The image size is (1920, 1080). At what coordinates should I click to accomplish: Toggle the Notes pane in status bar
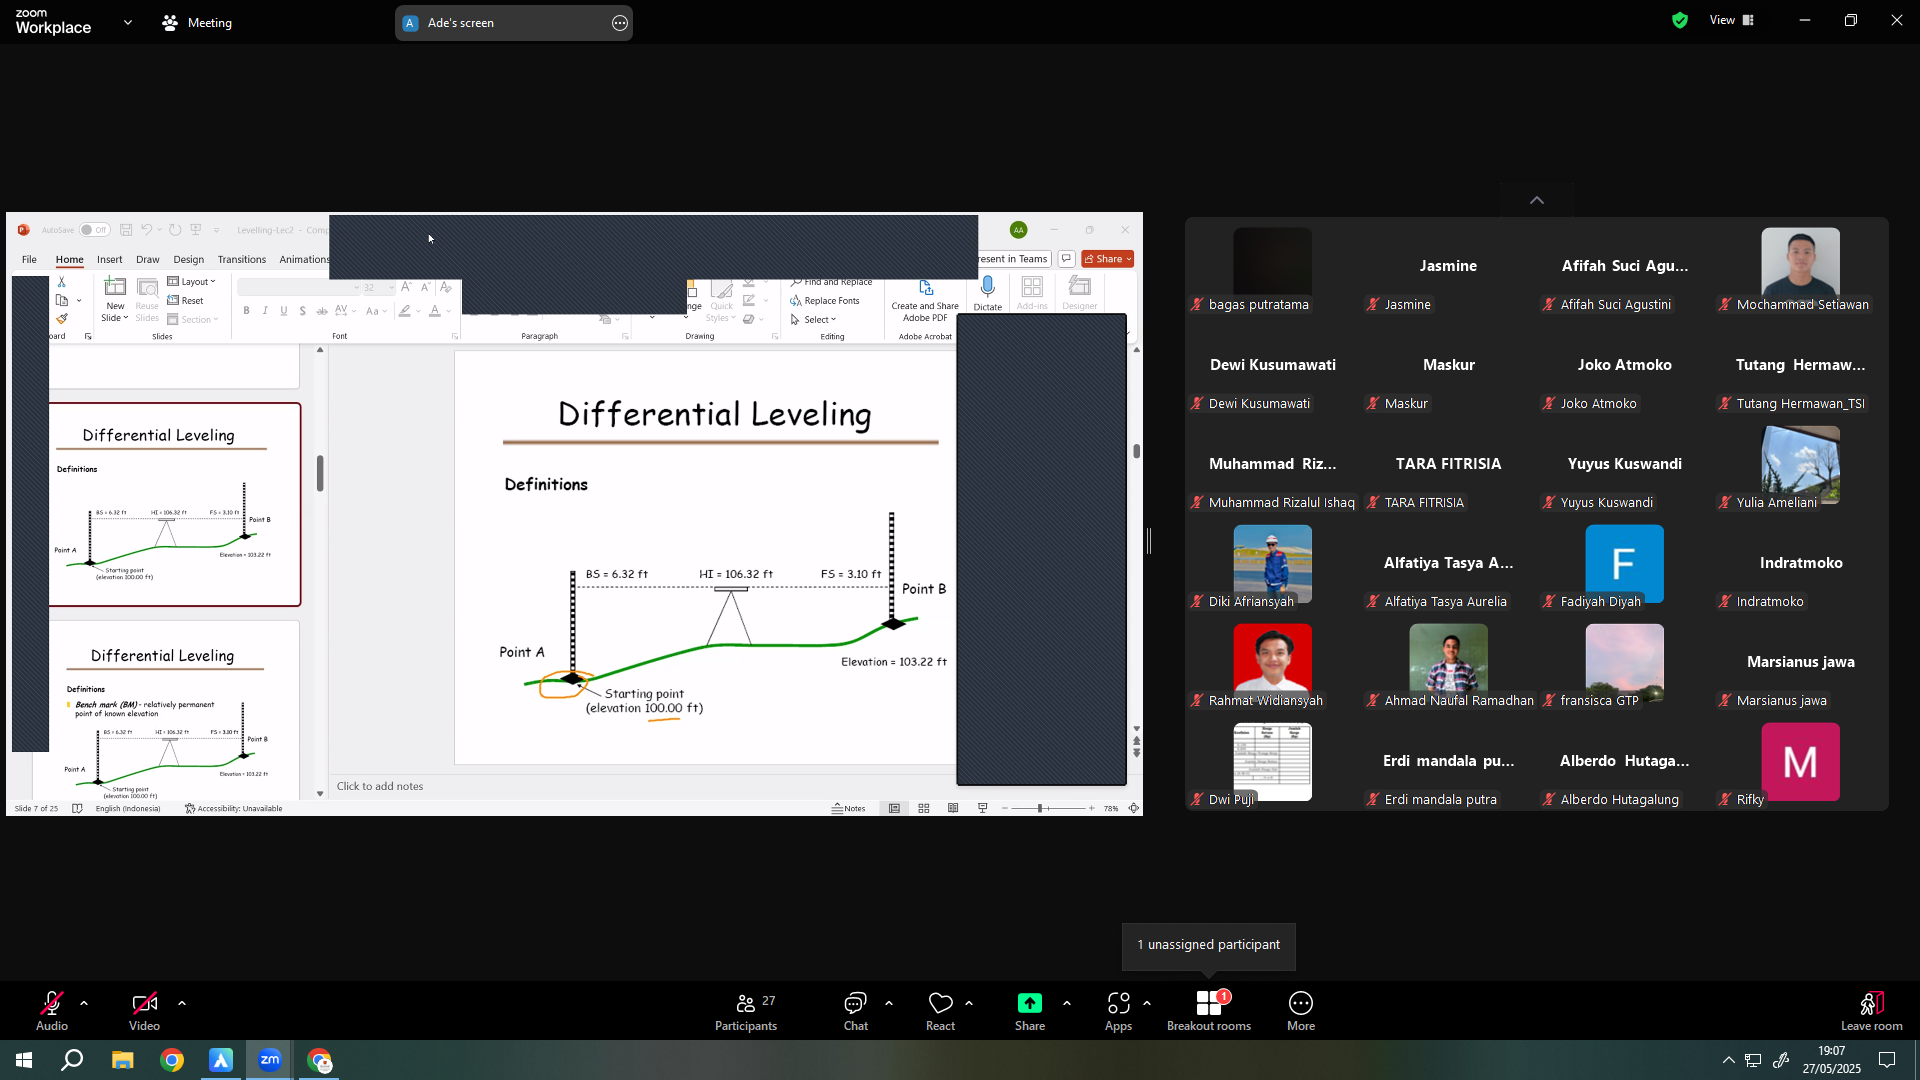point(849,808)
